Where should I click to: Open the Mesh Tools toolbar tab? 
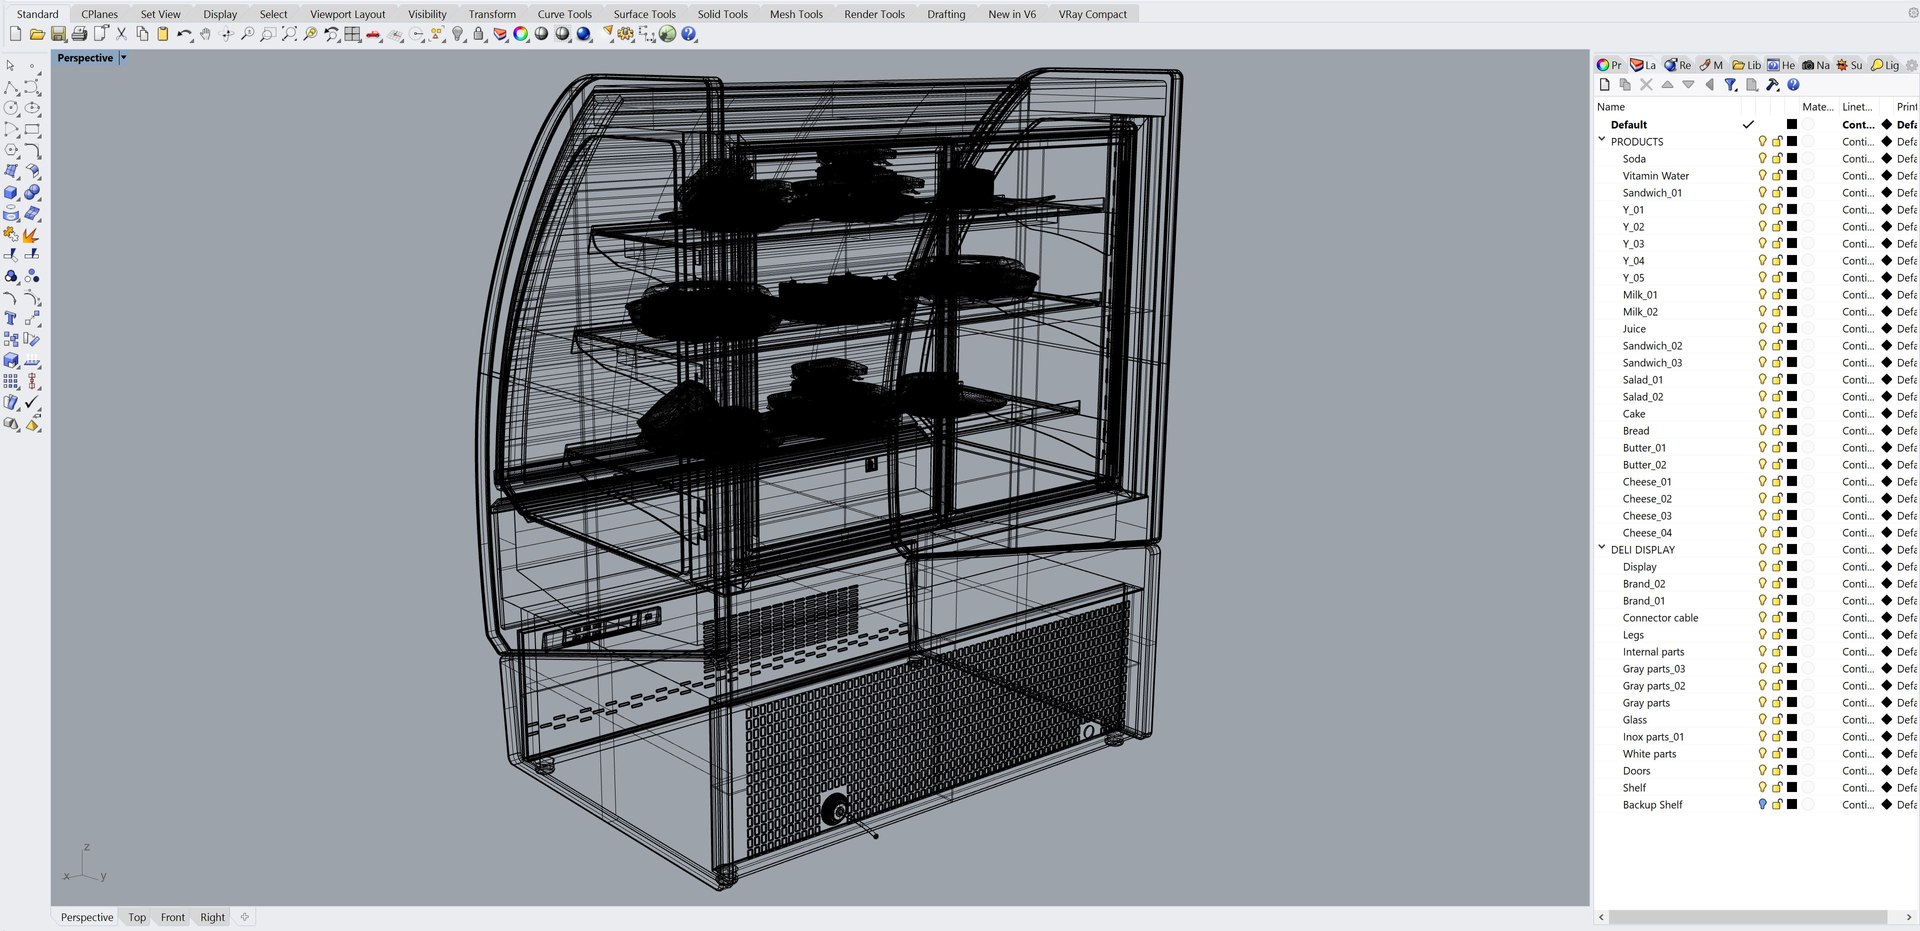pyautogui.click(x=796, y=14)
